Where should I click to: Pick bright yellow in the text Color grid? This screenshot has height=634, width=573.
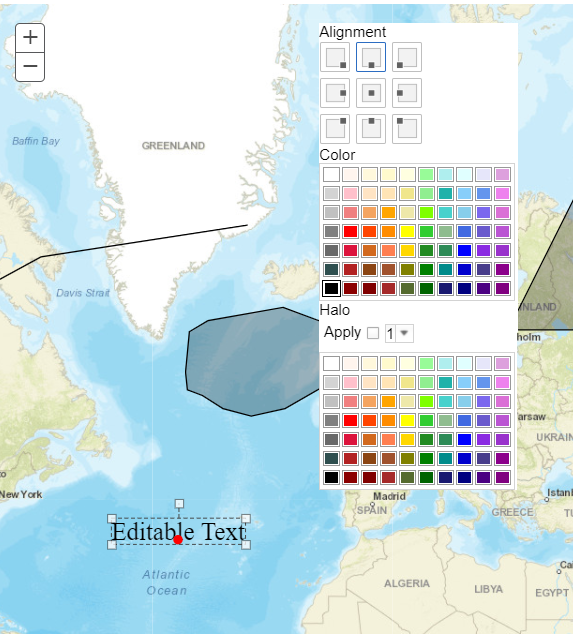[x=407, y=231]
